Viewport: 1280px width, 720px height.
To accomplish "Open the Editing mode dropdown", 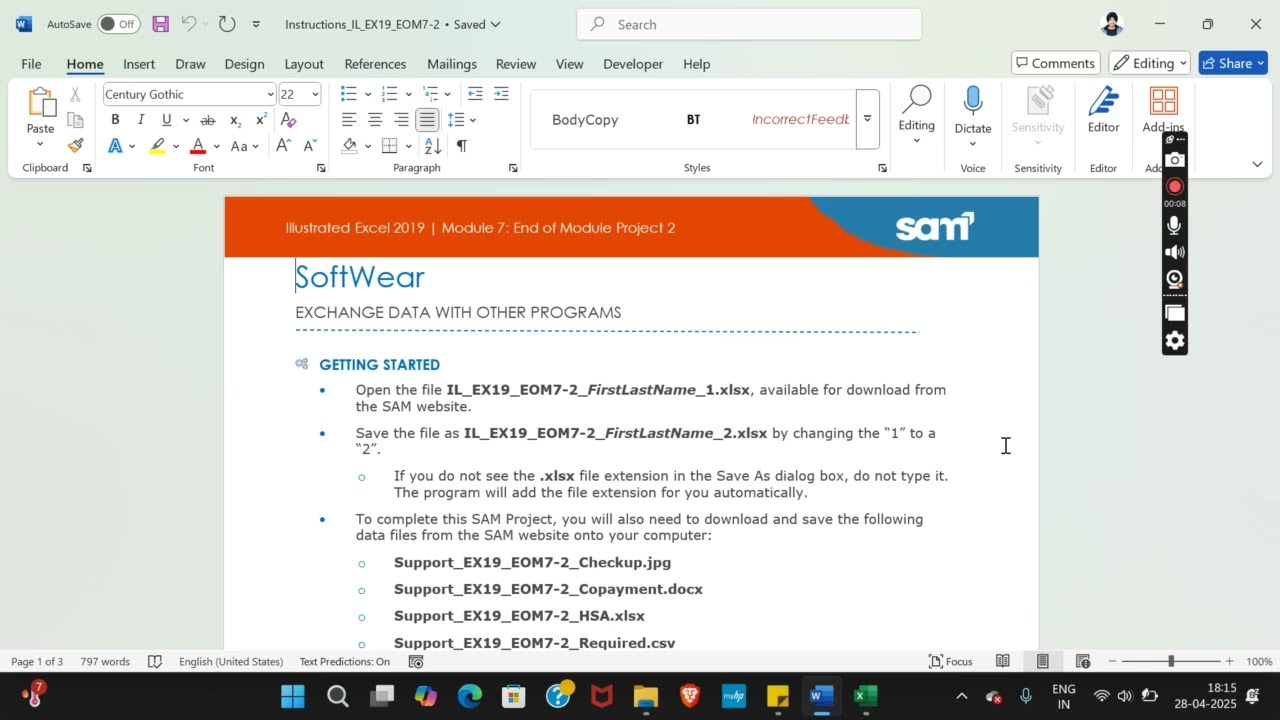I will (1150, 63).
